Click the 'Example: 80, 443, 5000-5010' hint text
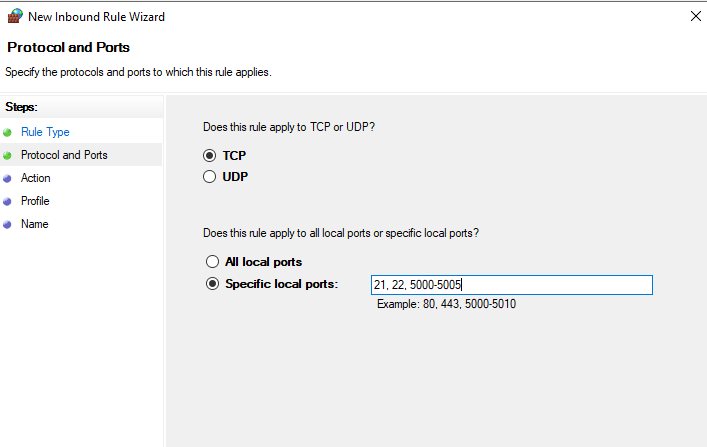 pos(446,304)
